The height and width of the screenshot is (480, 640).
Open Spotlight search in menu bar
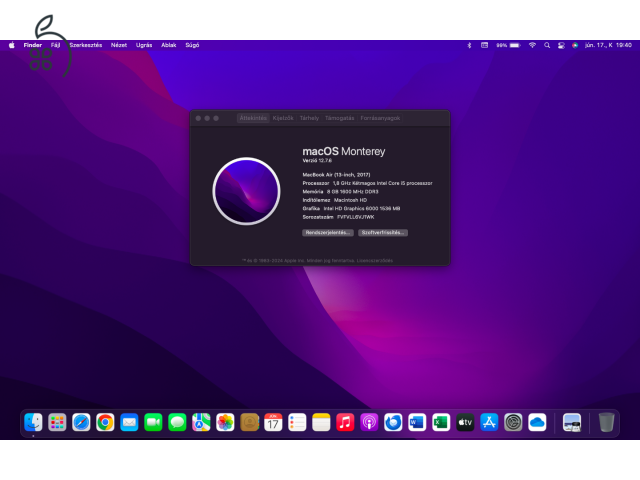(x=547, y=45)
